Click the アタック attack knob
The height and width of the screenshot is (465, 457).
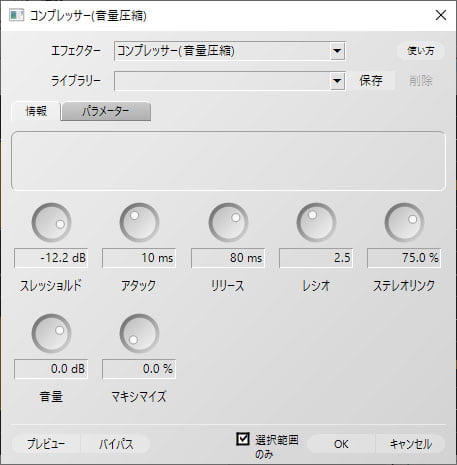click(x=139, y=222)
